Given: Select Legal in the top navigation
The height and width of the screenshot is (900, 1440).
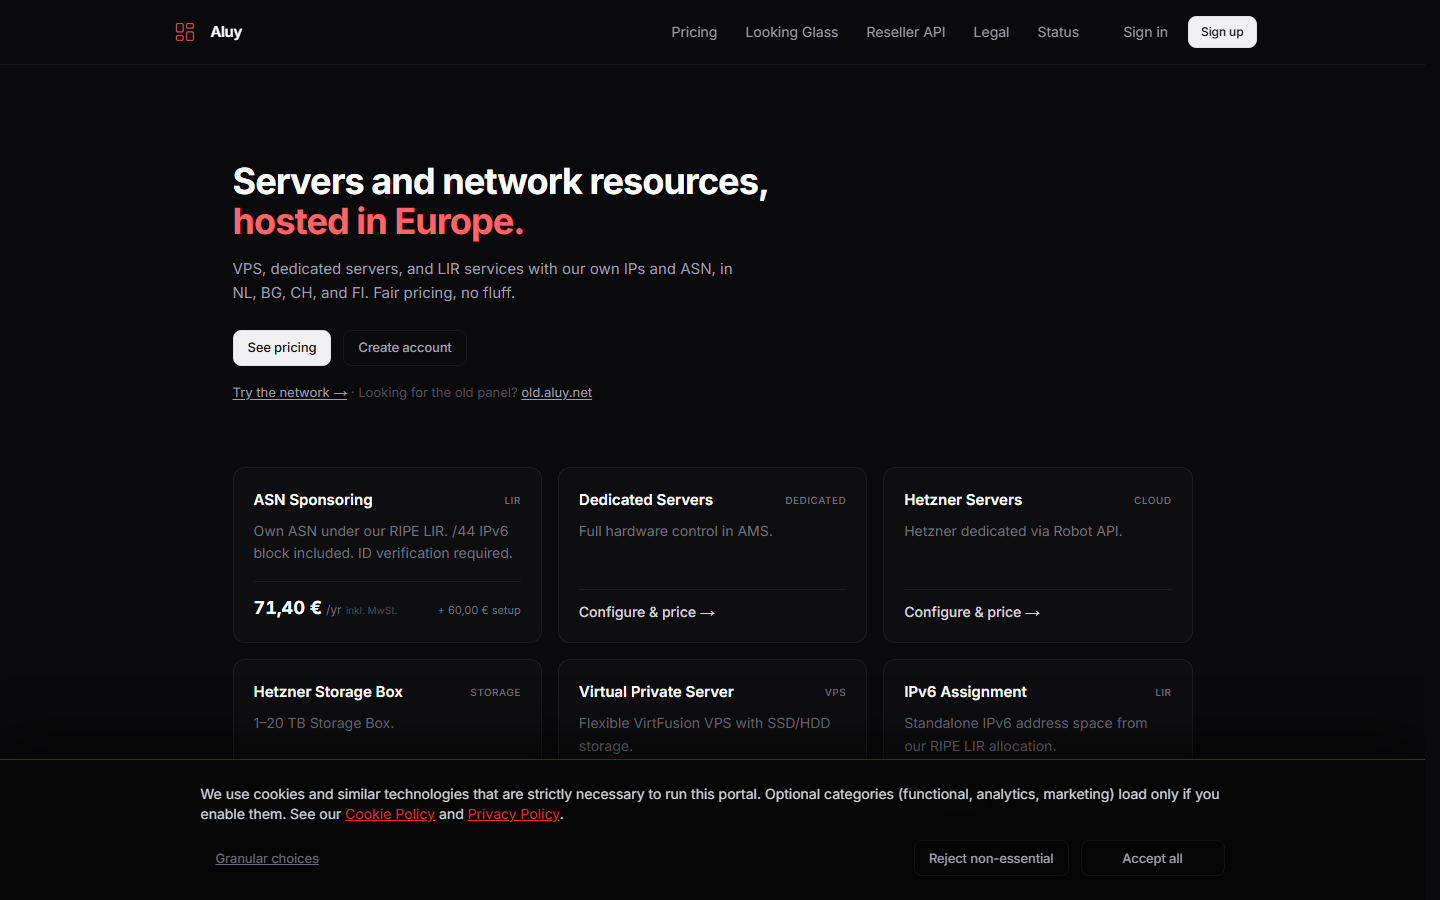Looking at the screenshot, I should (x=991, y=32).
